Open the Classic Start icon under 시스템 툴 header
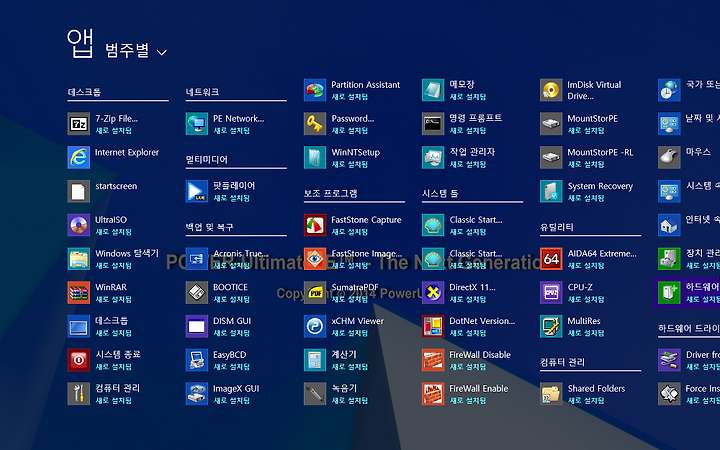Image resolution: width=720 pixels, height=450 pixels. [433, 225]
